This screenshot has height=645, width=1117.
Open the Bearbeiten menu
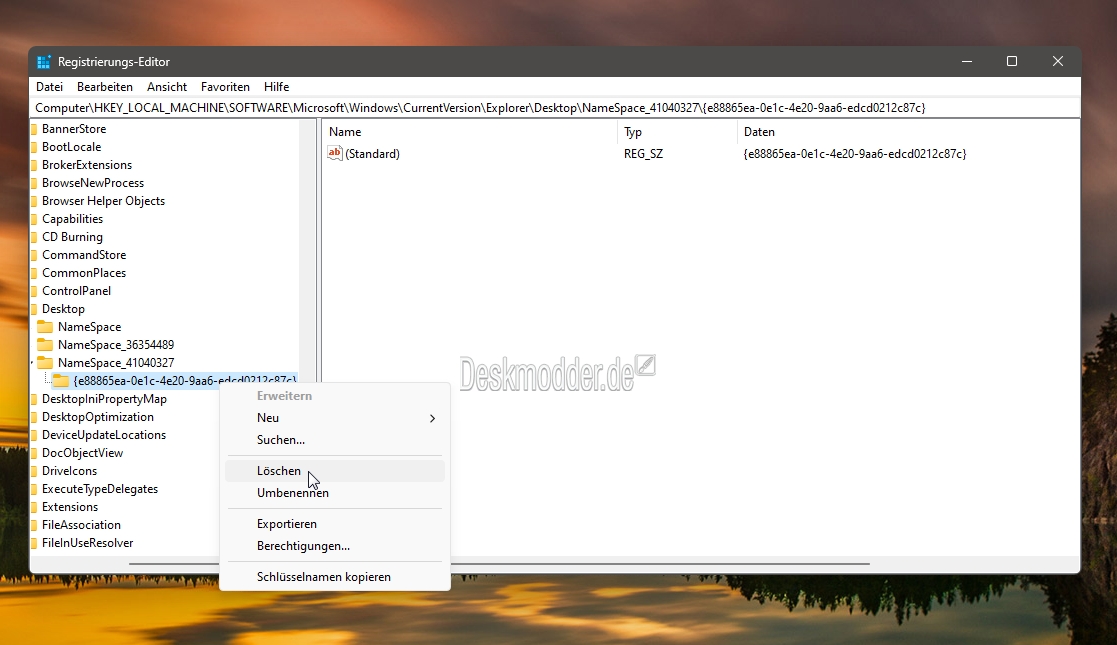coord(105,86)
